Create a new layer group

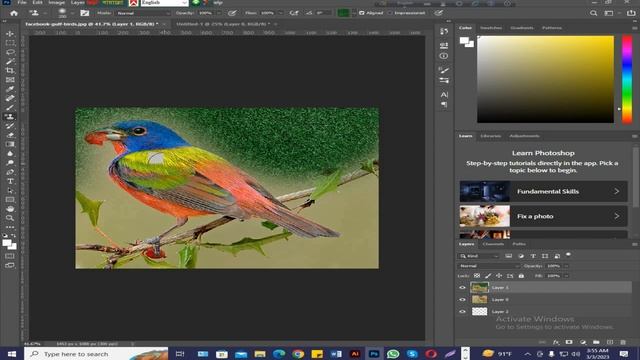(x=596, y=342)
